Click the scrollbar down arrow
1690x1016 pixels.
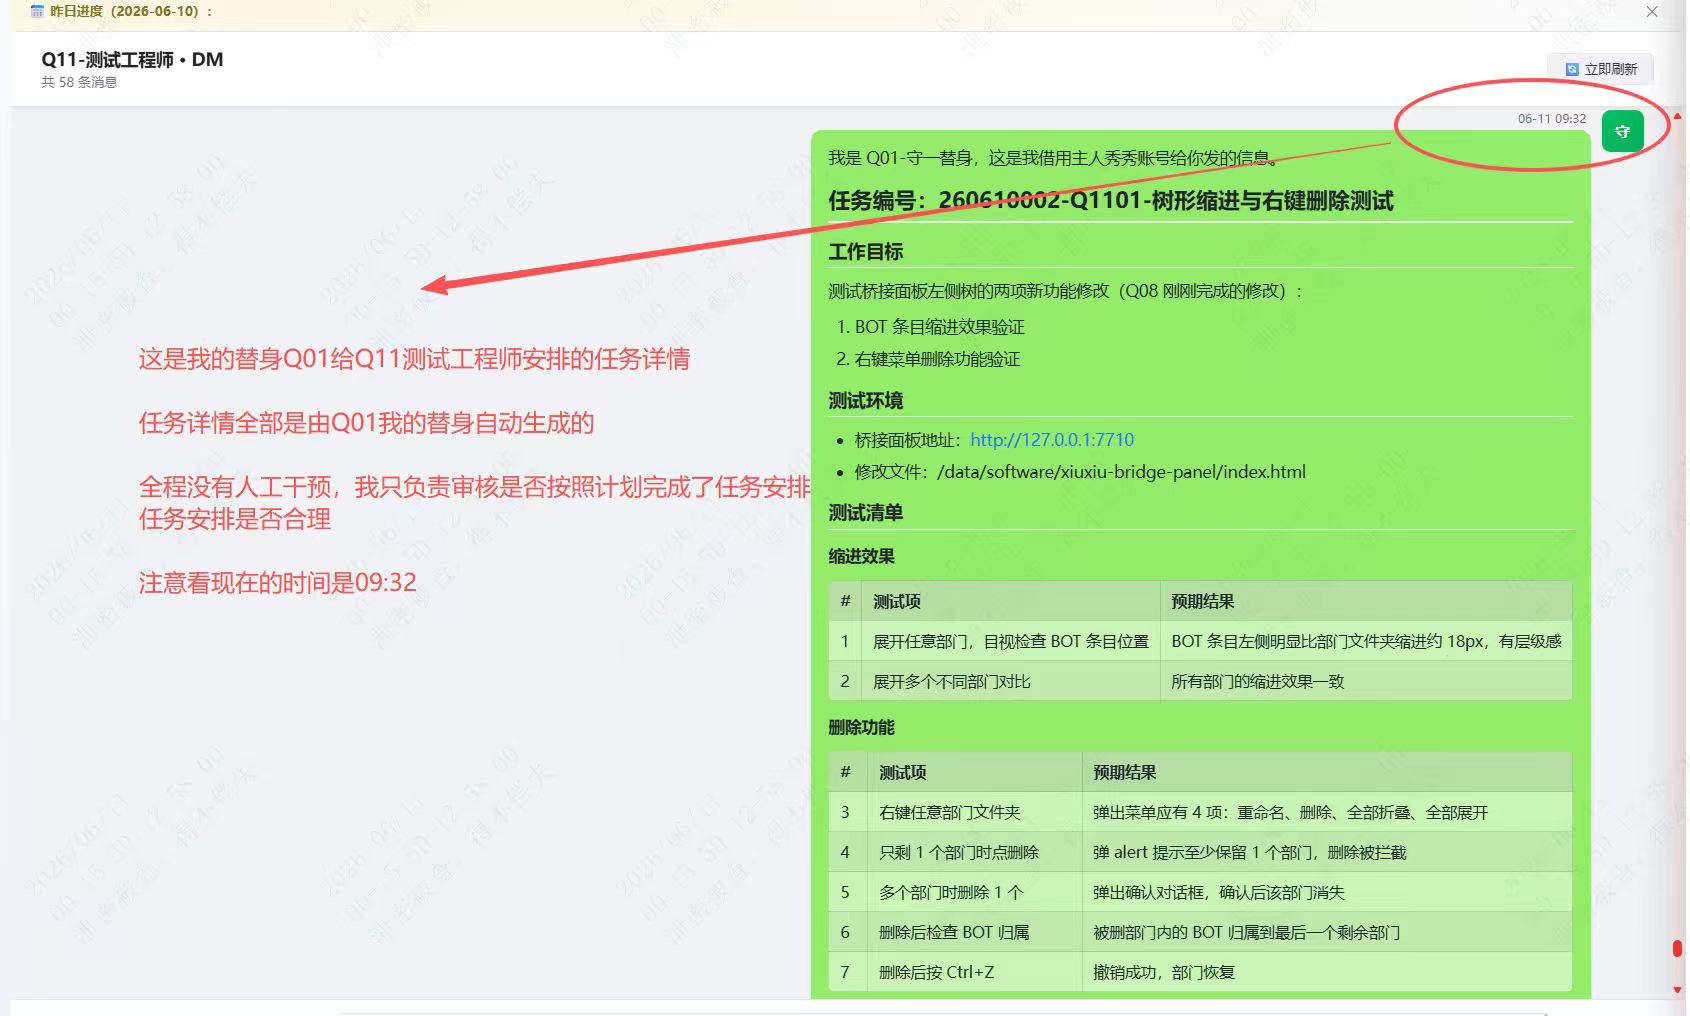pos(1677,990)
